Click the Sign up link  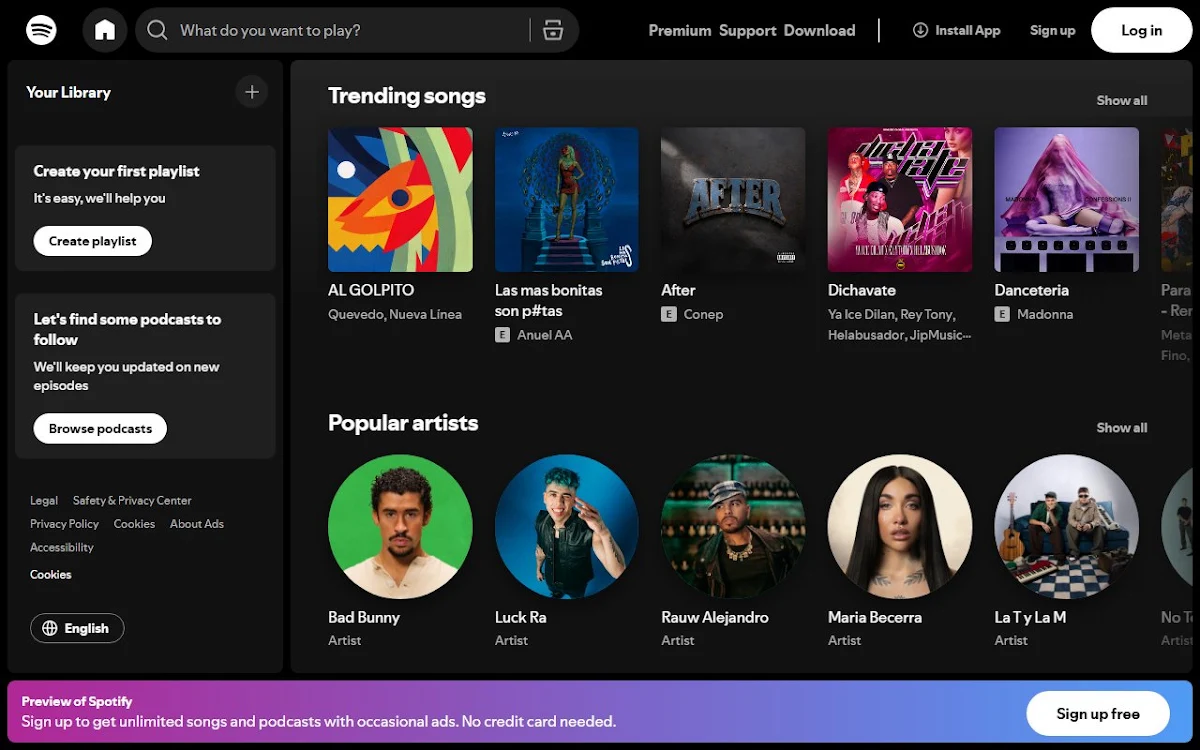[x=1052, y=30]
